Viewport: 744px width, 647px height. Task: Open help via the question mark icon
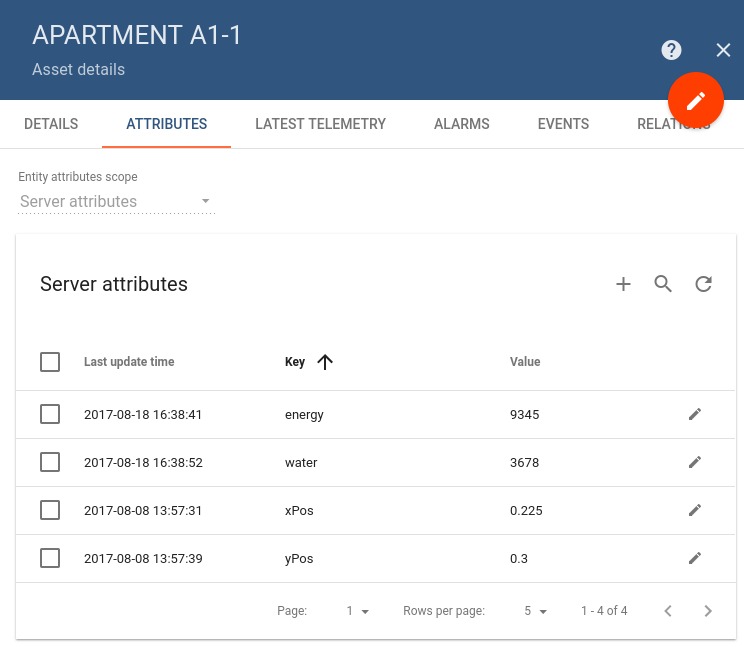pyautogui.click(x=671, y=50)
